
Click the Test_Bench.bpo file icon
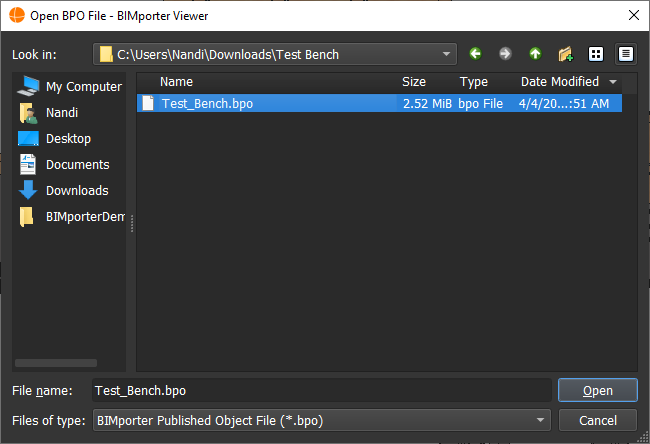[148, 103]
